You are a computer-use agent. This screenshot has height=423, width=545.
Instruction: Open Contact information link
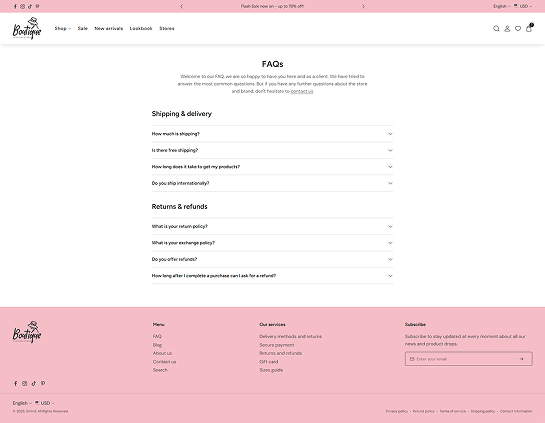click(516, 411)
